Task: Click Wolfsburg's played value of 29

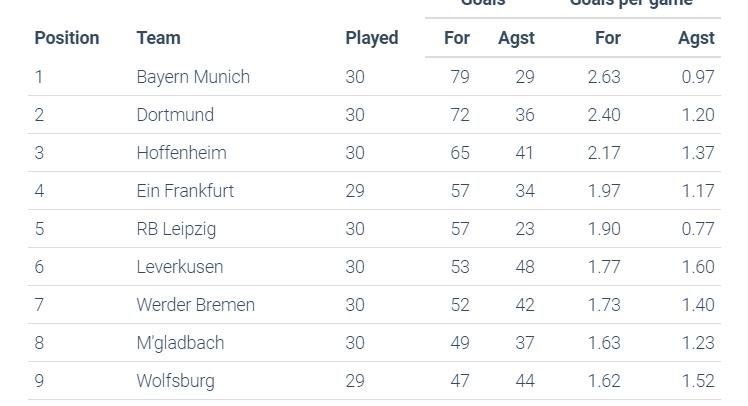Action: [355, 381]
